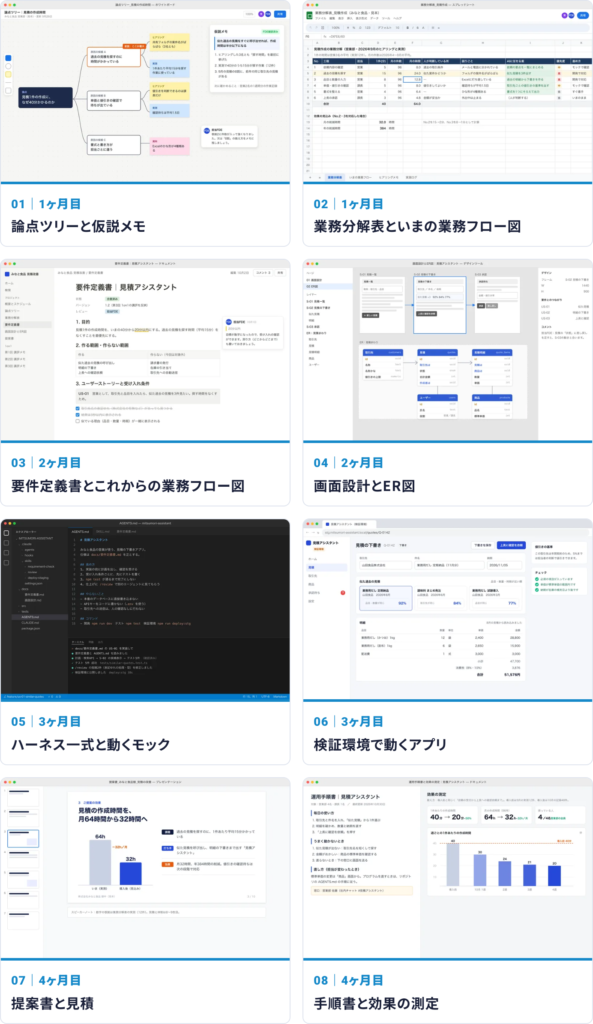Screen dimensions: 593x1024
Task: Click the blue share button in the whiteboard thumbnail
Action: pyautogui.click(x=280, y=14)
